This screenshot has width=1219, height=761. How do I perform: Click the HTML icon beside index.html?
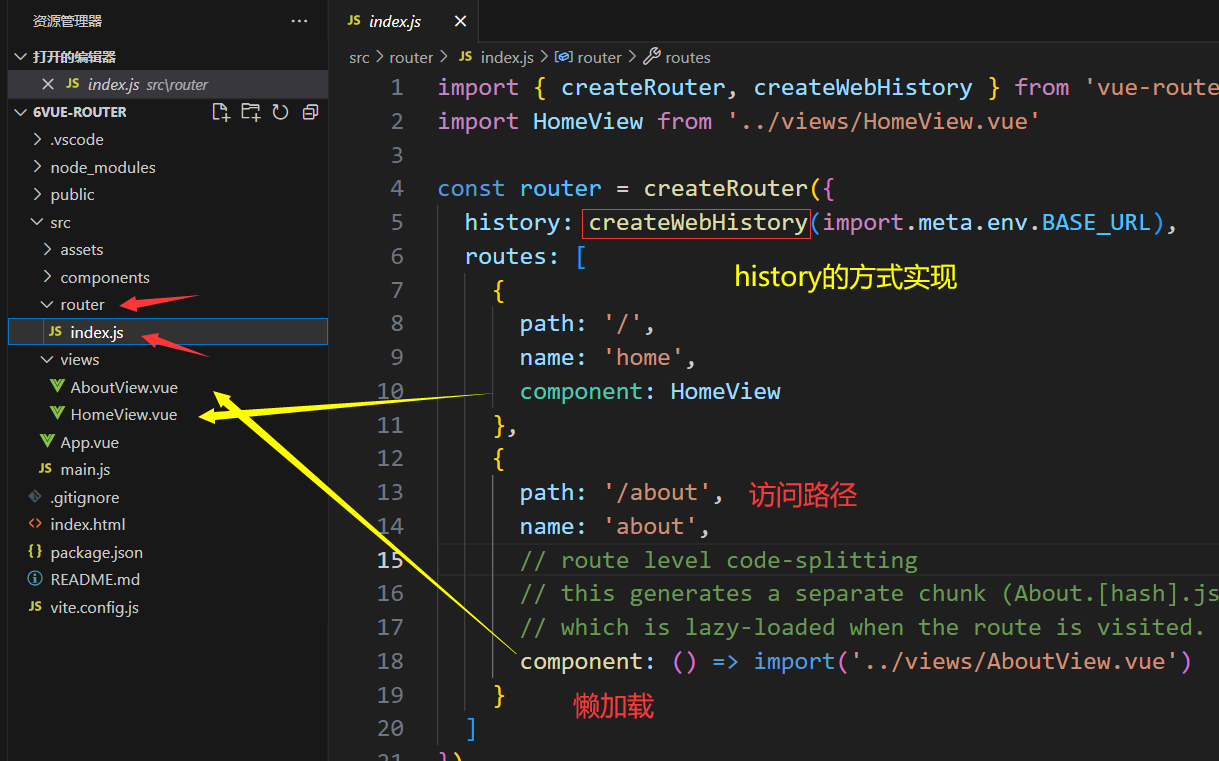tap(35, 524)
